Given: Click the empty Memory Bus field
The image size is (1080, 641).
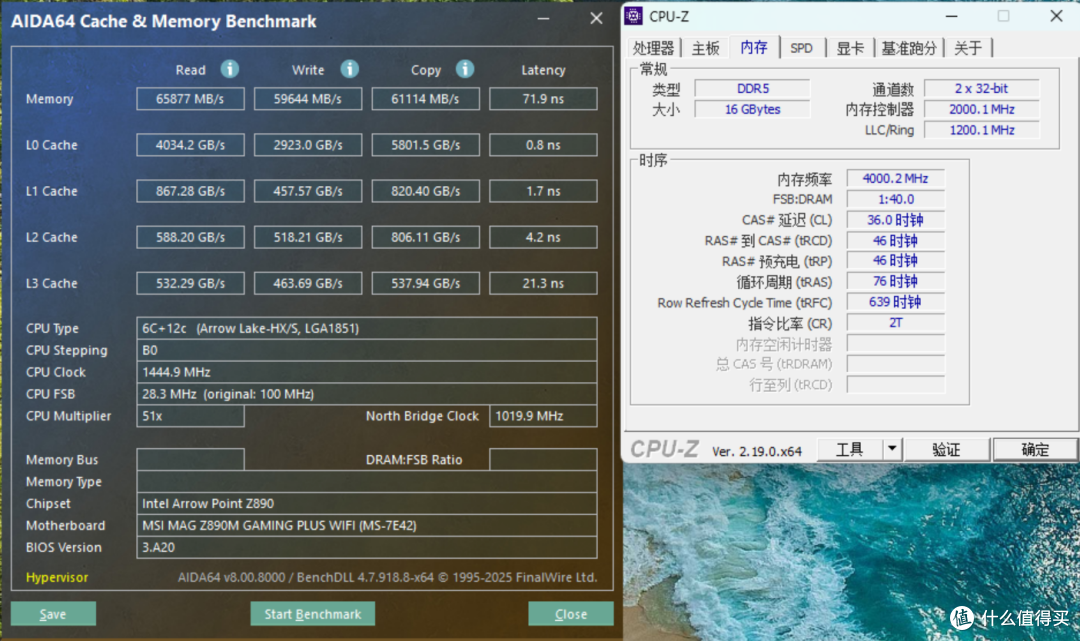Looking at the screenshot, I should click(190, 459).
